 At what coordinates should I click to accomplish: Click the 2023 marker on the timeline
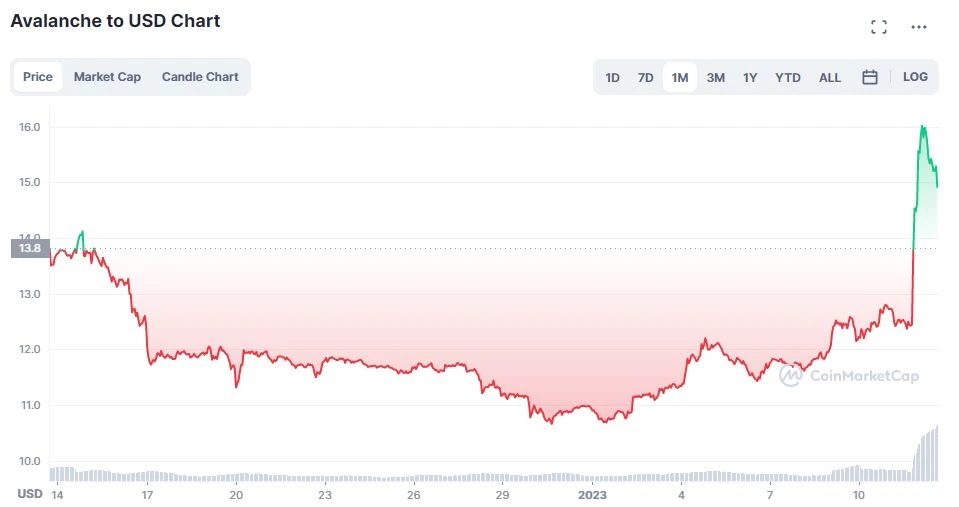(592, 494)
